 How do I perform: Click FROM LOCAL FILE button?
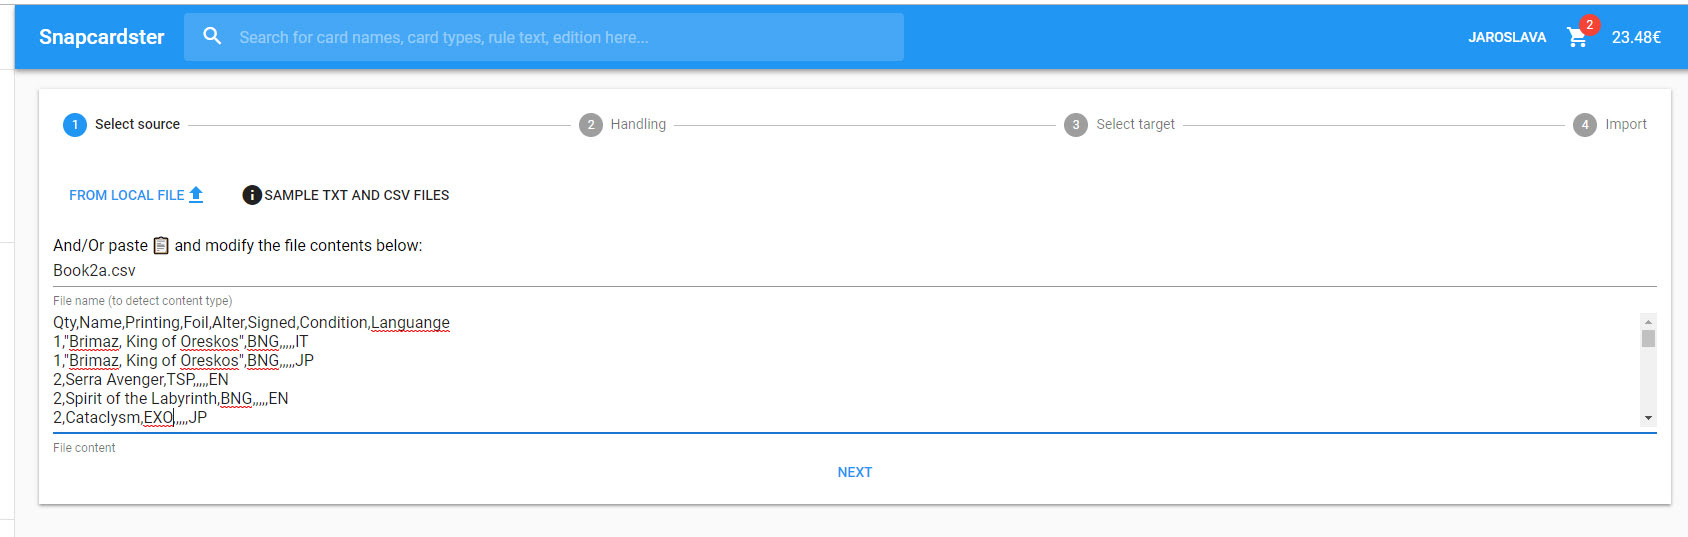coord(136,195)
